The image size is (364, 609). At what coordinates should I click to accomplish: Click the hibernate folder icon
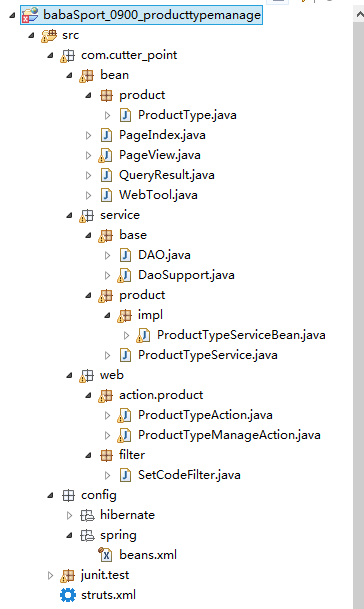tap(87, 515)
